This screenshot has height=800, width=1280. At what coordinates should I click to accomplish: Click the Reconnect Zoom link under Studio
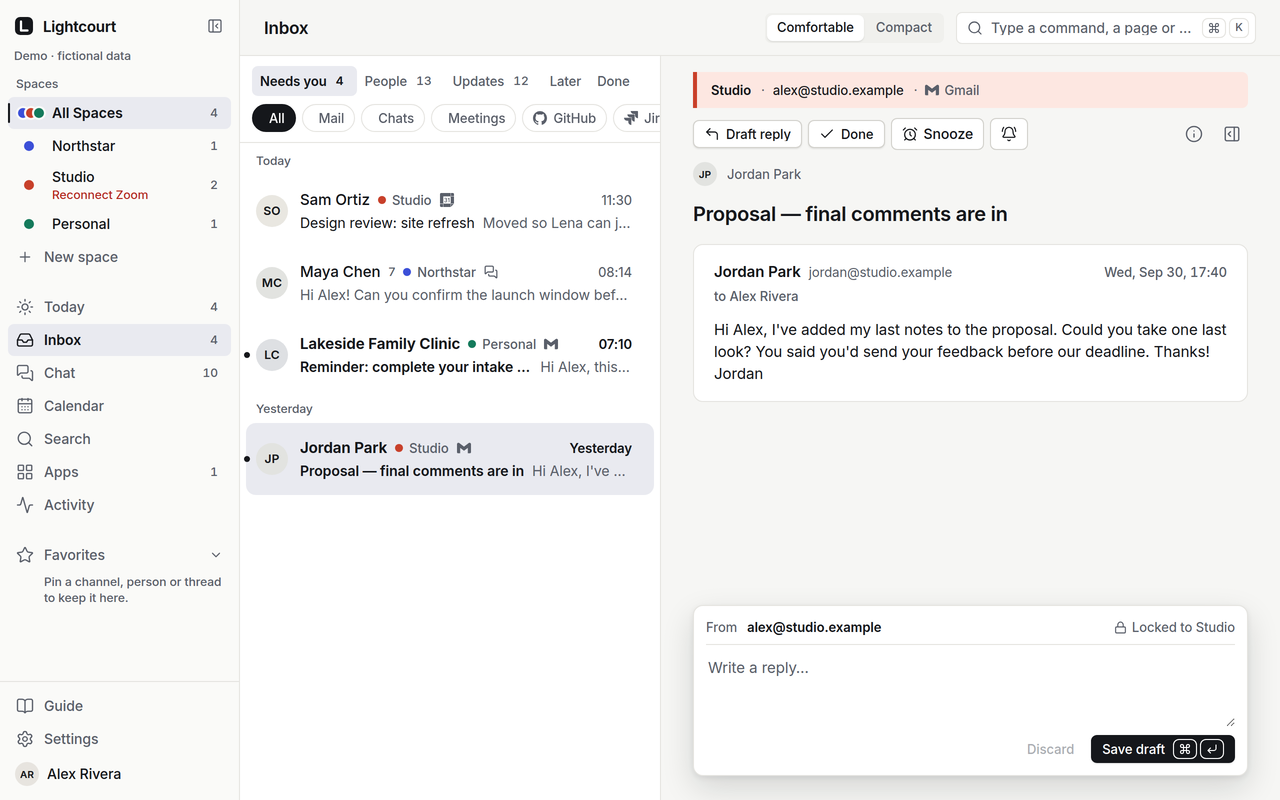(100, 195)
